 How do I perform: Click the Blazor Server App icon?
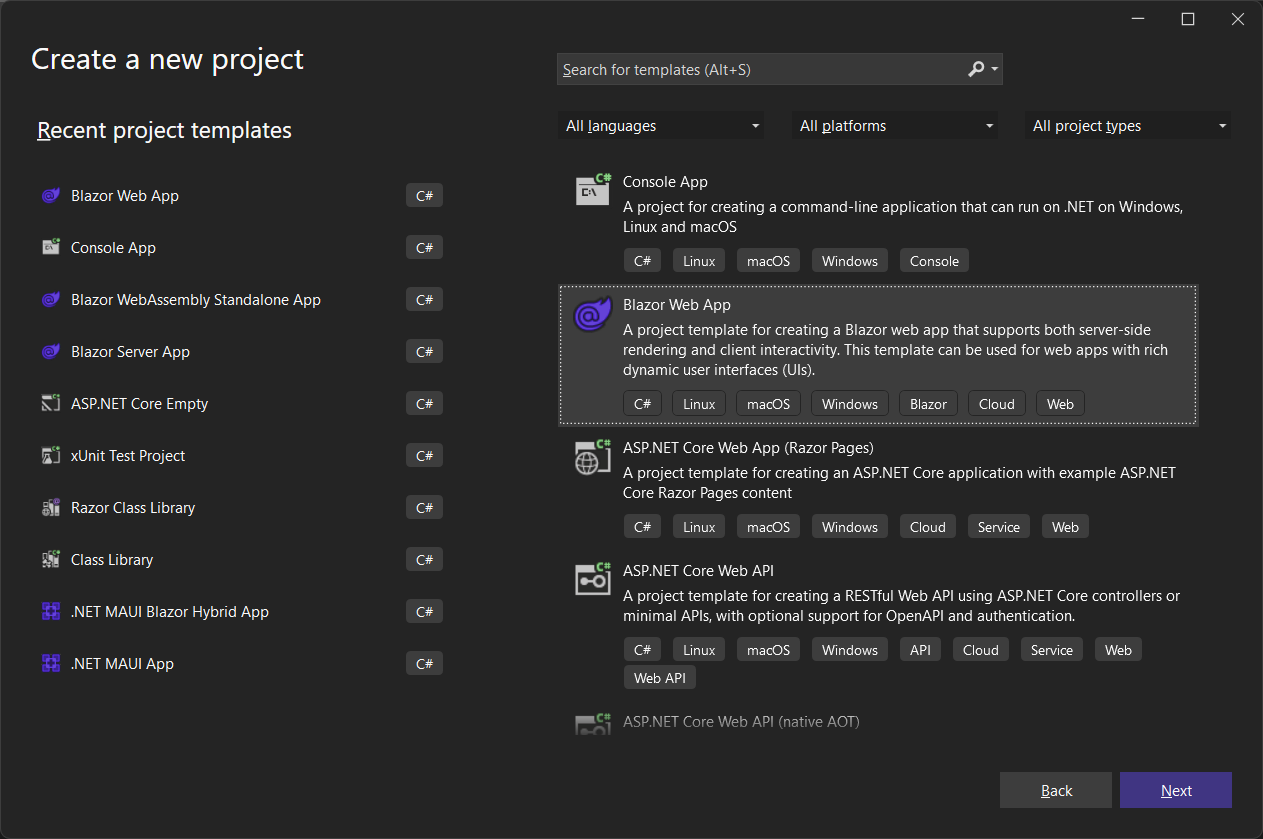click(51, 352)
